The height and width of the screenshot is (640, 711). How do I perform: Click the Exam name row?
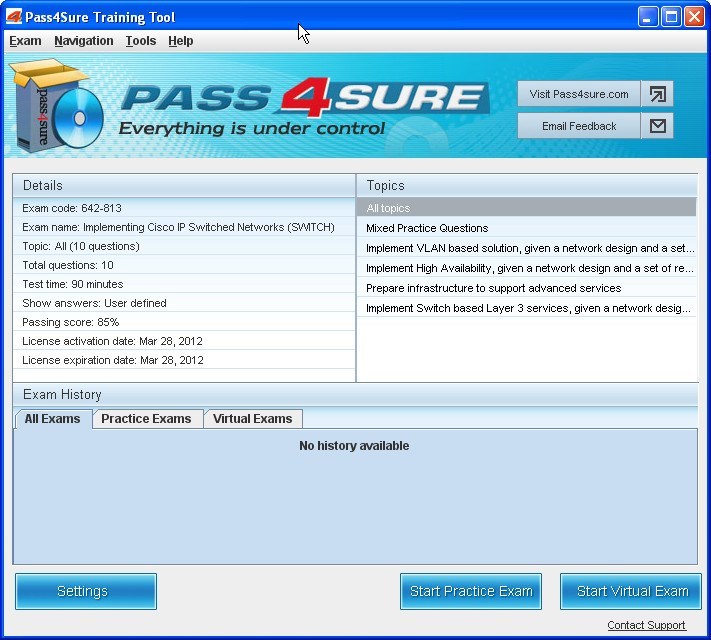coord(184,227)
